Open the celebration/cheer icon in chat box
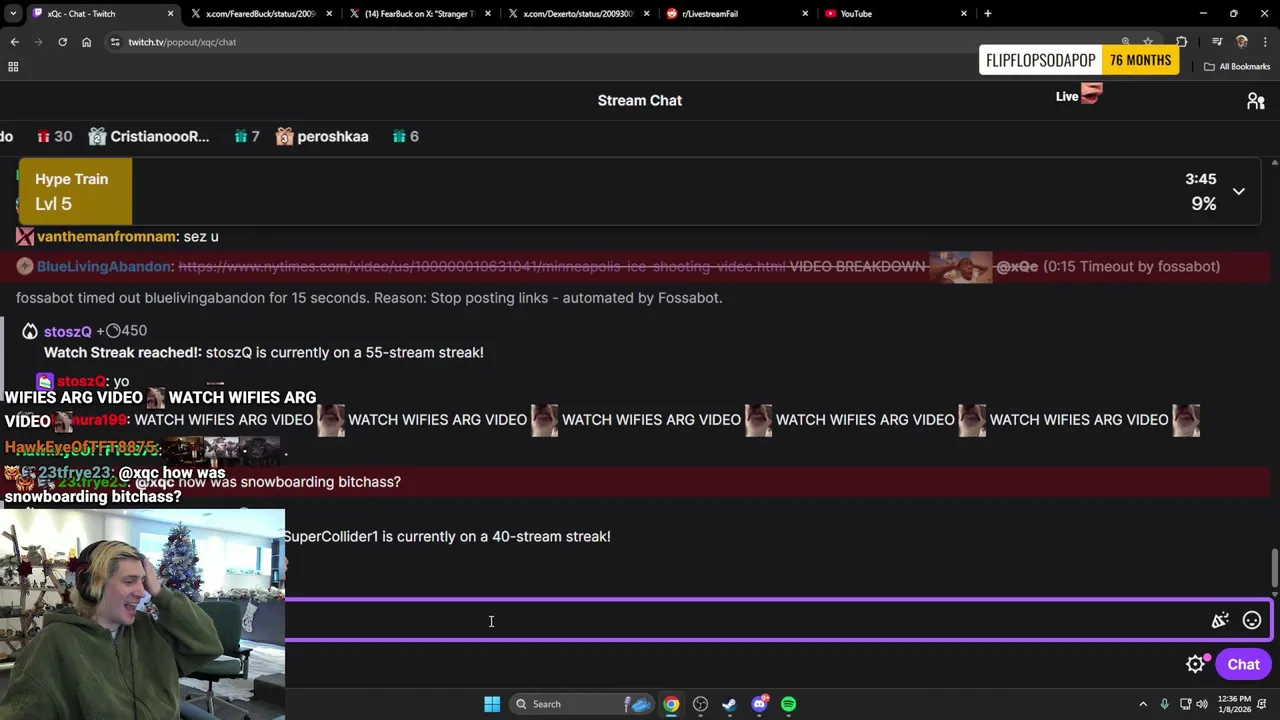The height and width of the screenshot is (720, 1280). 1220,621
